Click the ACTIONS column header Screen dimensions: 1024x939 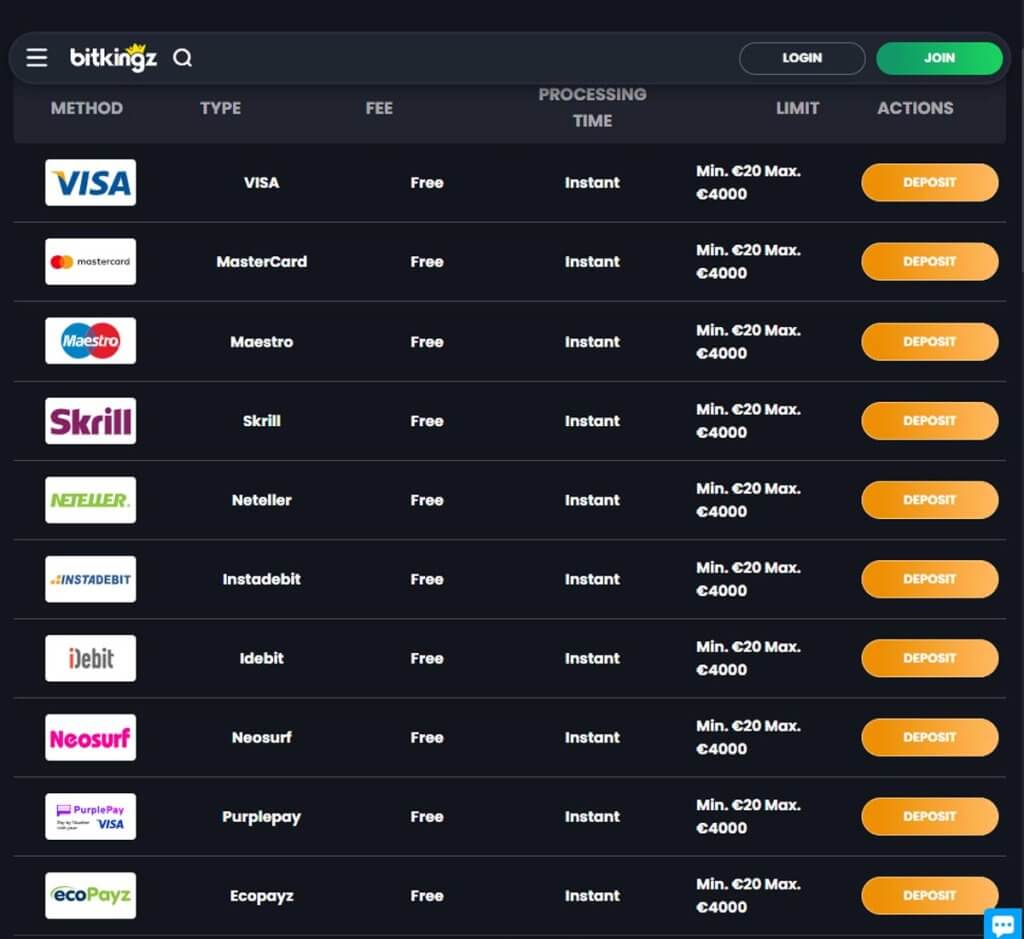915,108
